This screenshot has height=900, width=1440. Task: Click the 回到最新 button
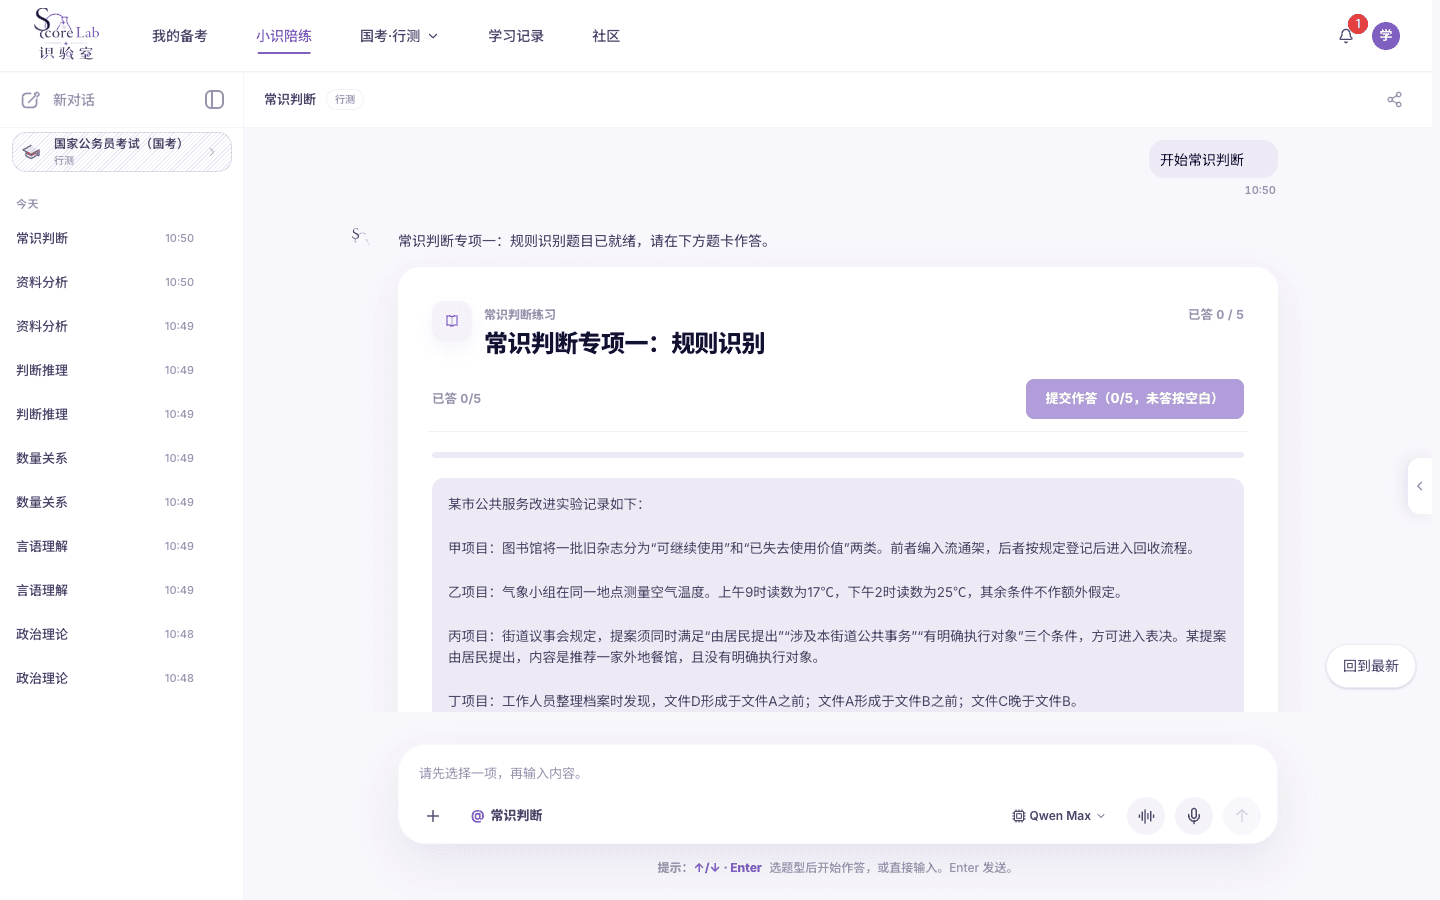pyautogui.click(x=1371, y=666)
